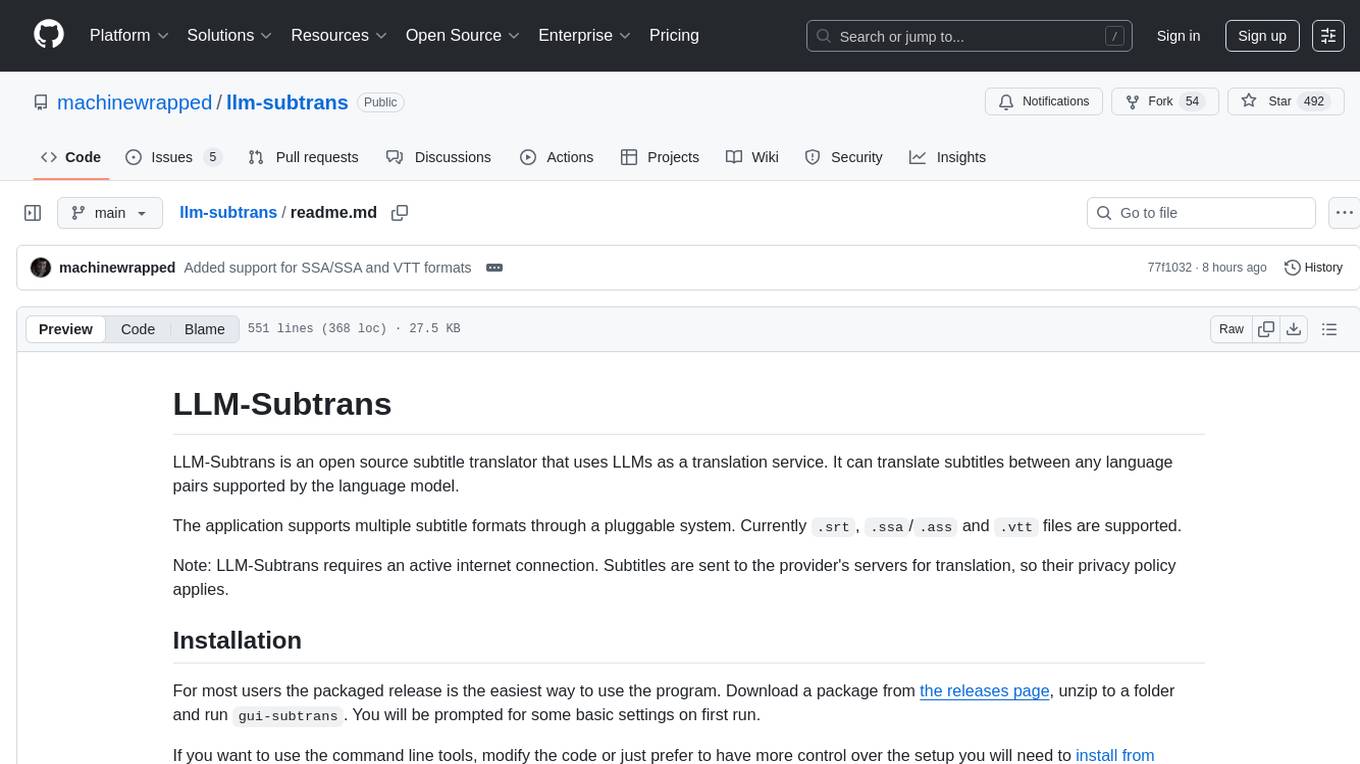Viewport: 1360px width, 764px height.
Task: Open the Discussions tab
Action: tap(438, 157)
